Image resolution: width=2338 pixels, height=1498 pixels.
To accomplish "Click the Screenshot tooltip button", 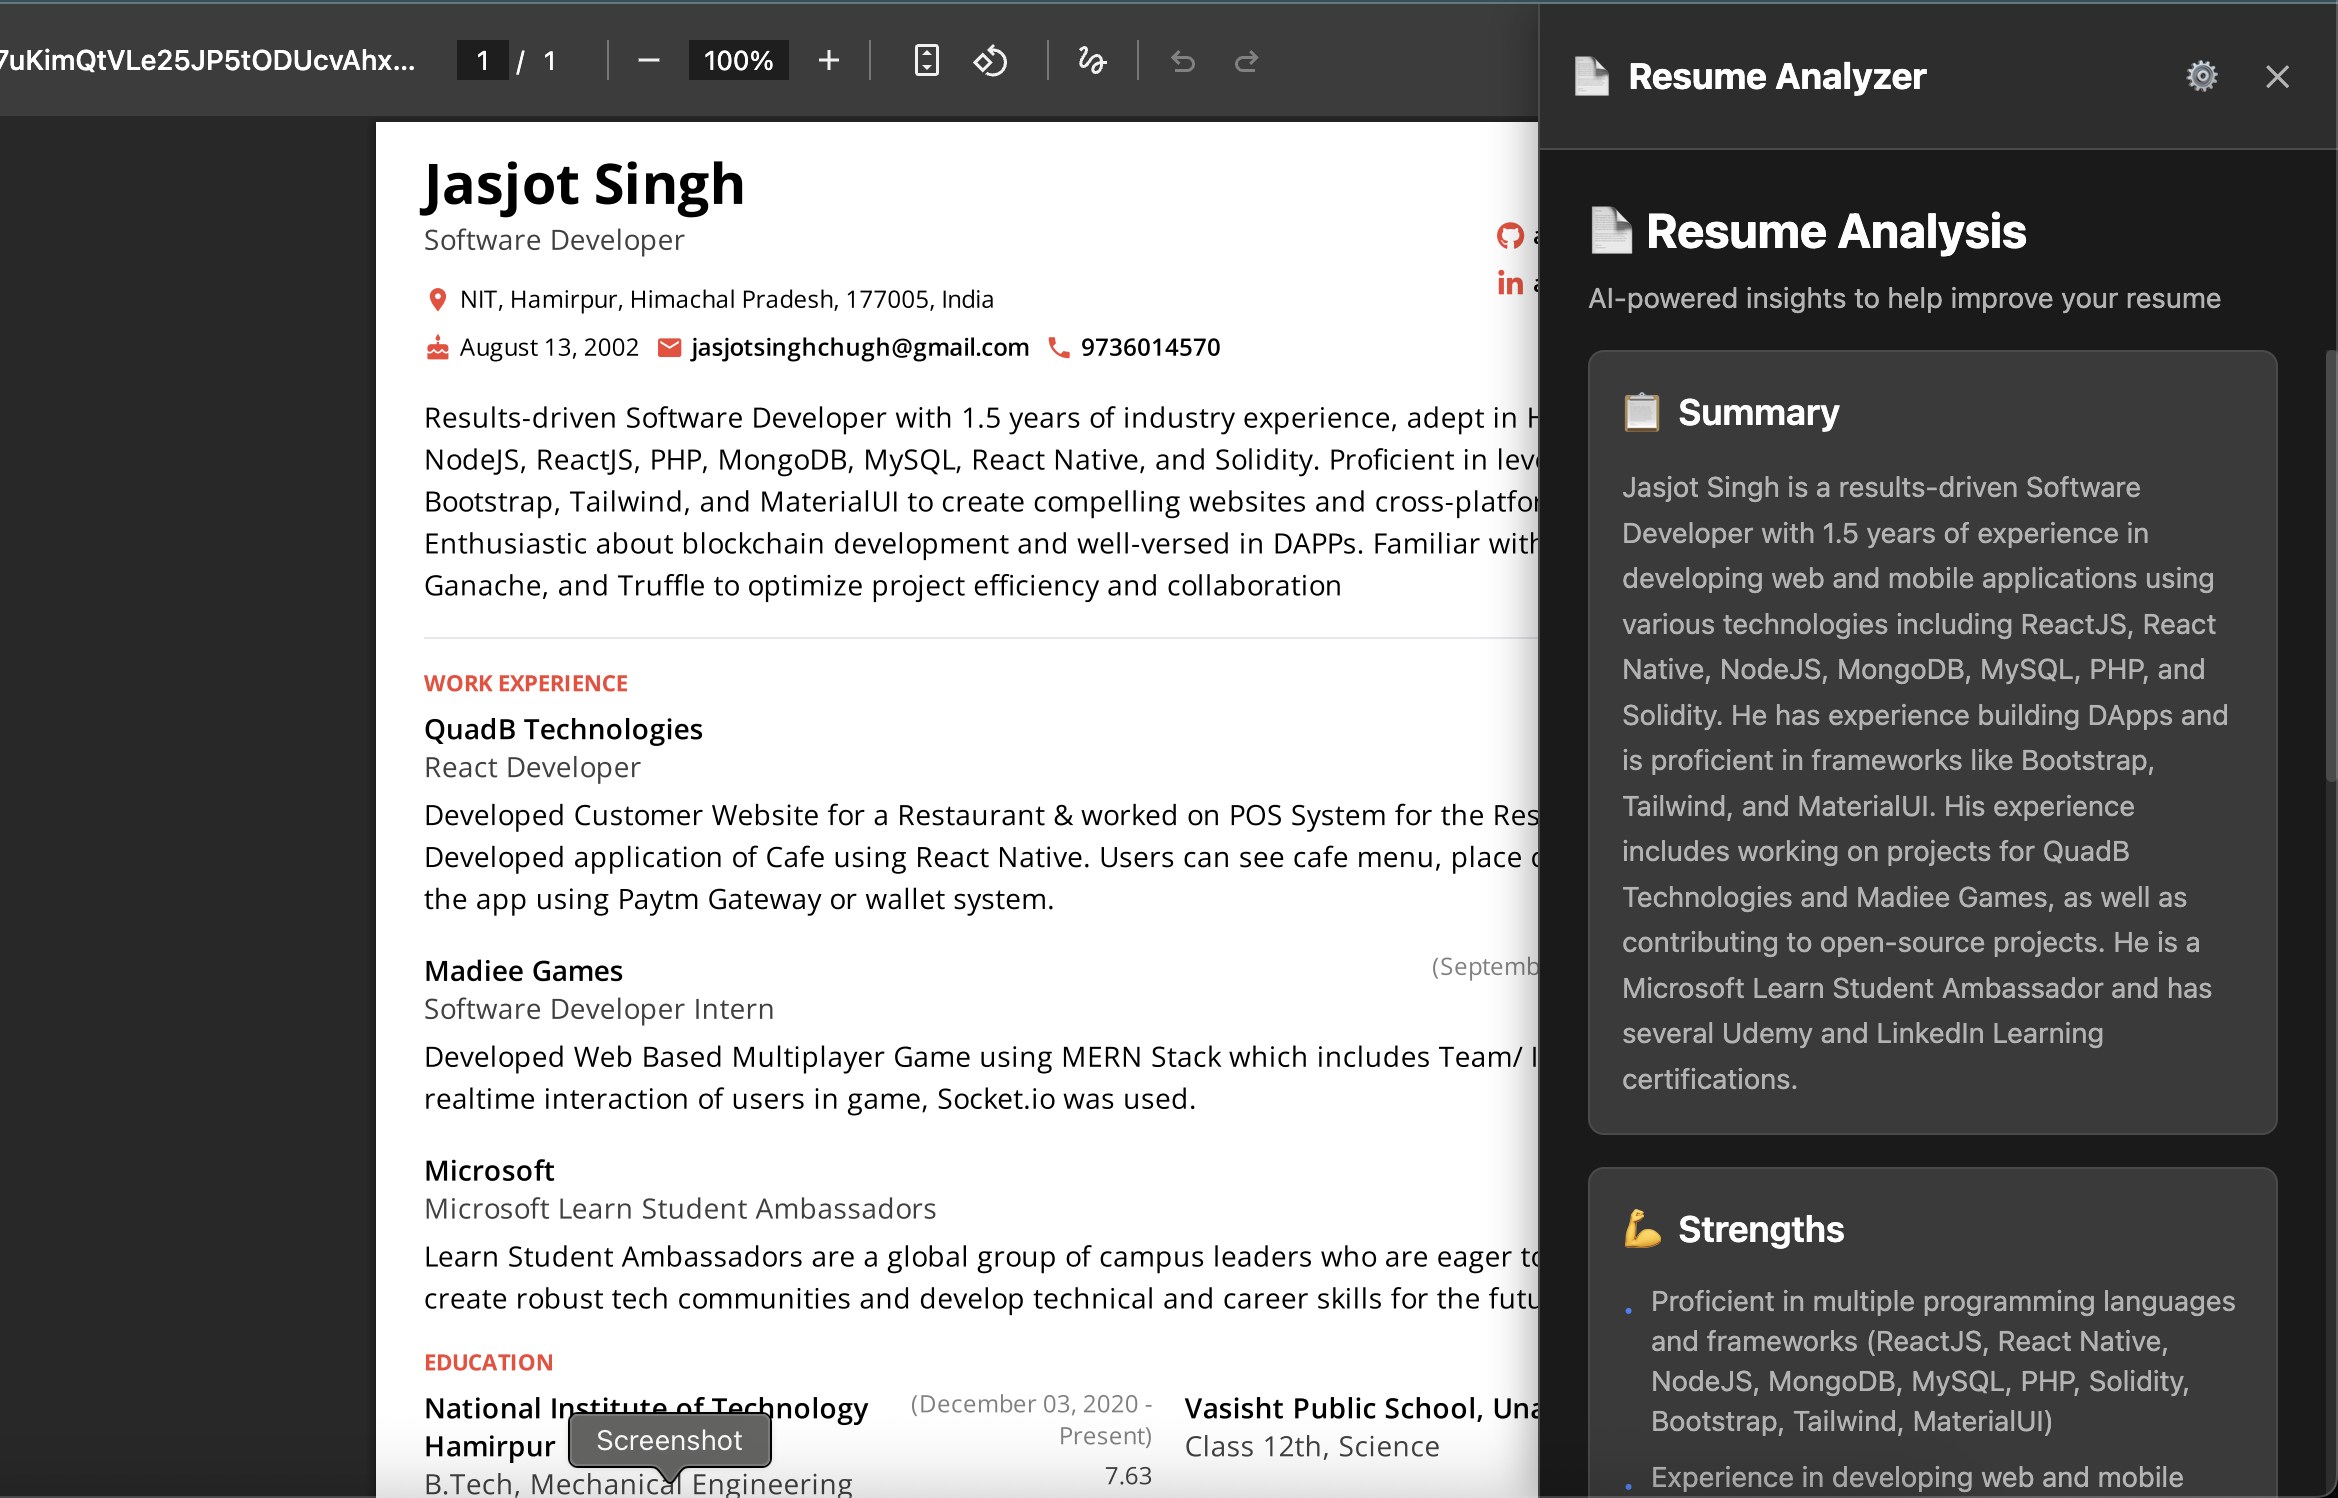I will point(669,1440).
